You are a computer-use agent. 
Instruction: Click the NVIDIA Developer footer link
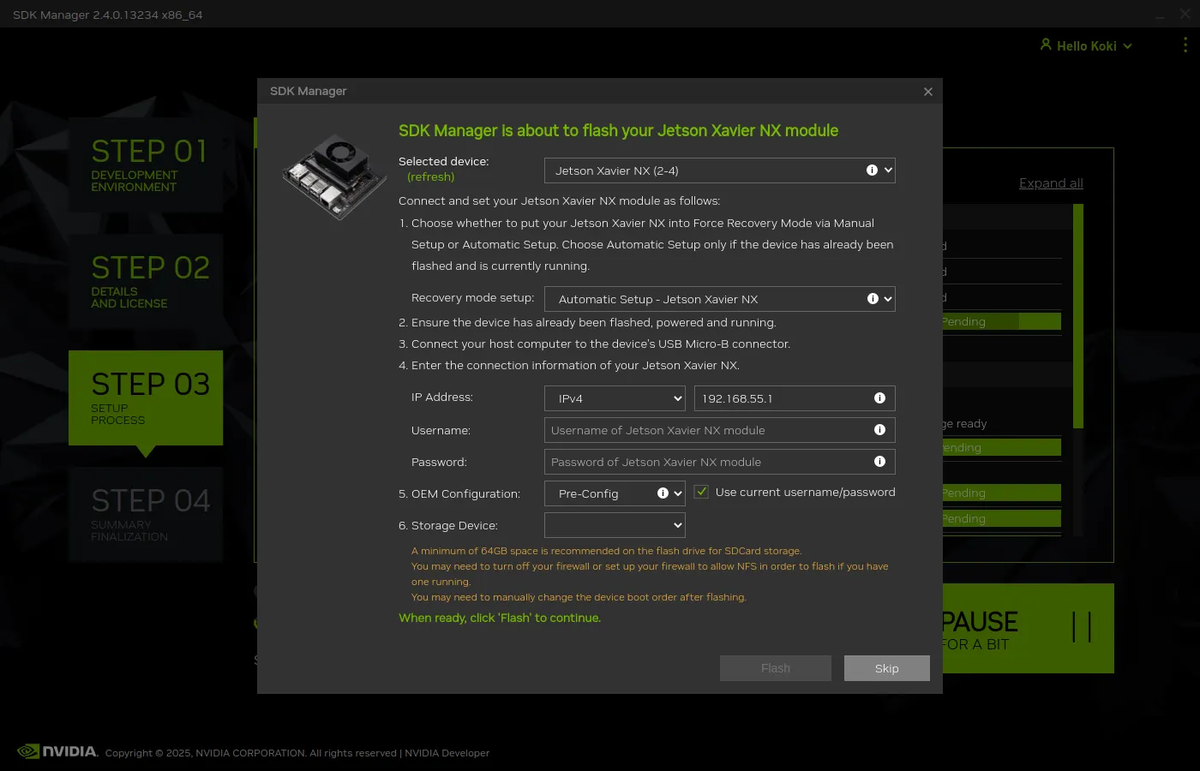[x=447, y=753]
